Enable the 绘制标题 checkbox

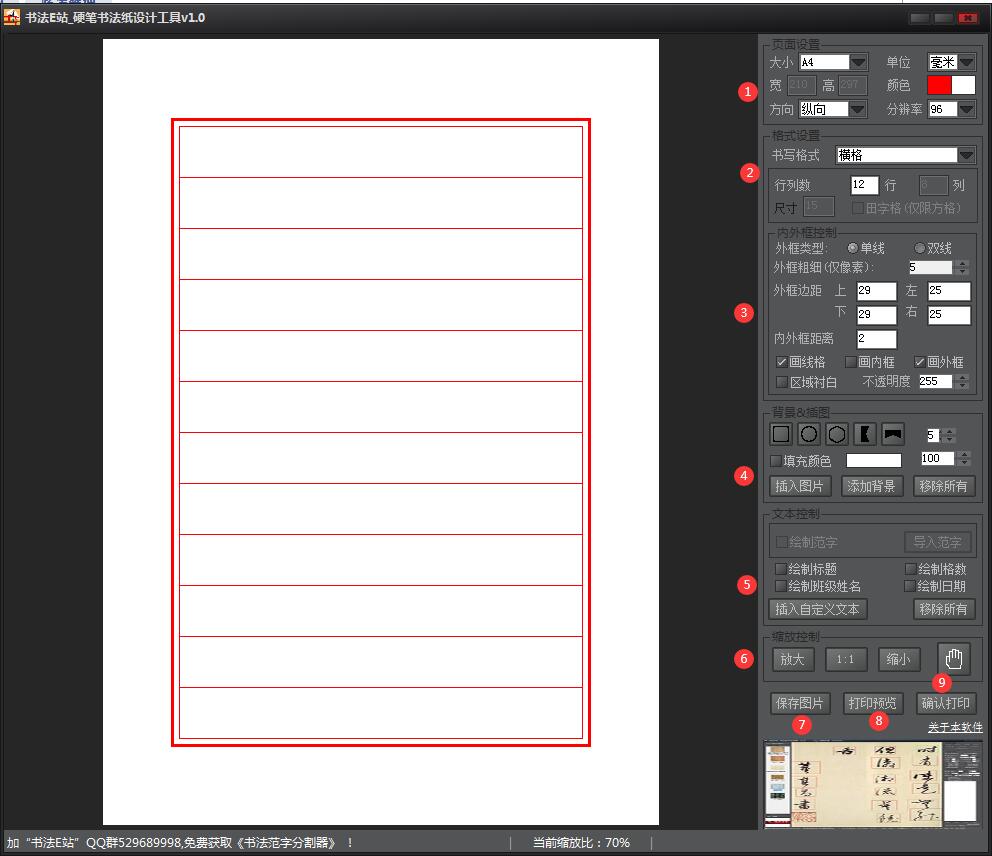pos(781,568)
